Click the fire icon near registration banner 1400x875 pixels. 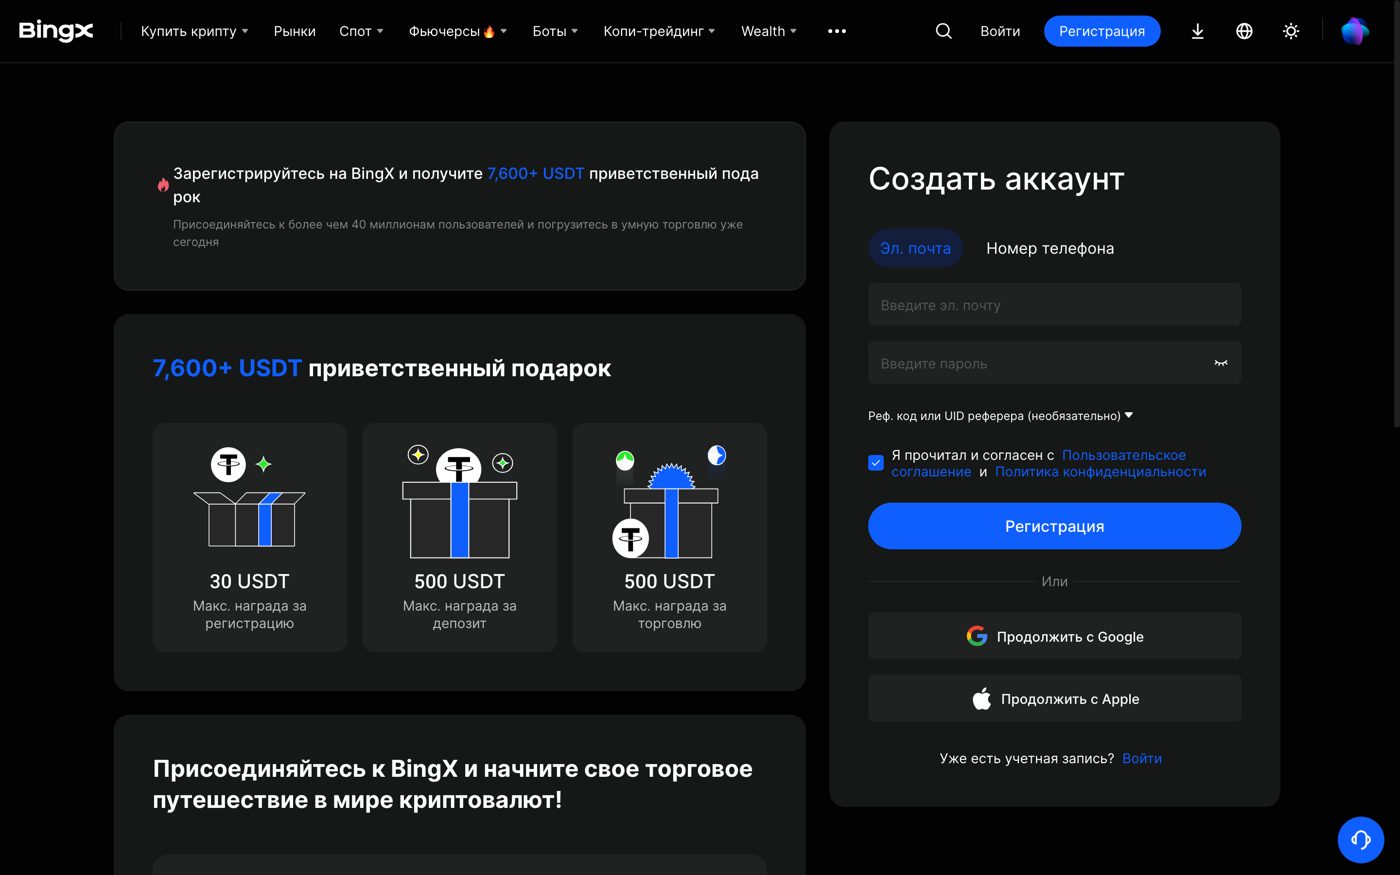click(163, 185)
